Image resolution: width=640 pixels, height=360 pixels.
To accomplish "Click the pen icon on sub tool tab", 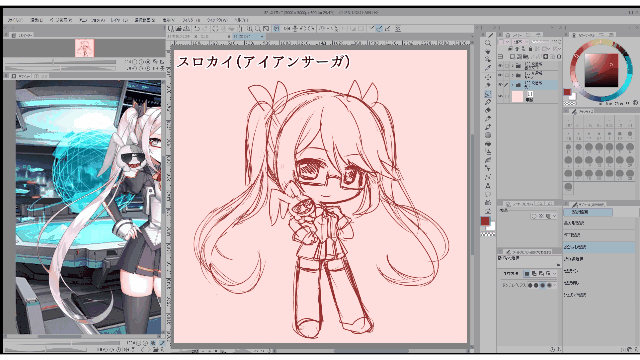I will pos(575,204).
